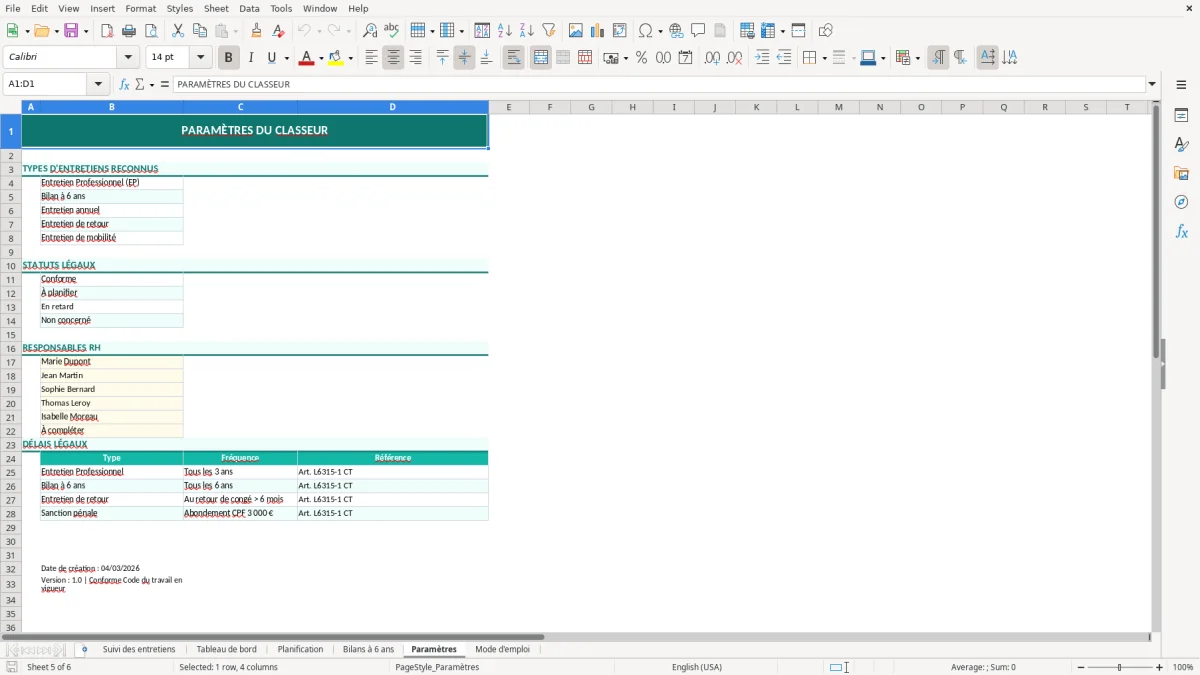Open Find and Replace tool
Image resolution: width=1200 pixels, height=675 pixels.
[x=370, y=31]
